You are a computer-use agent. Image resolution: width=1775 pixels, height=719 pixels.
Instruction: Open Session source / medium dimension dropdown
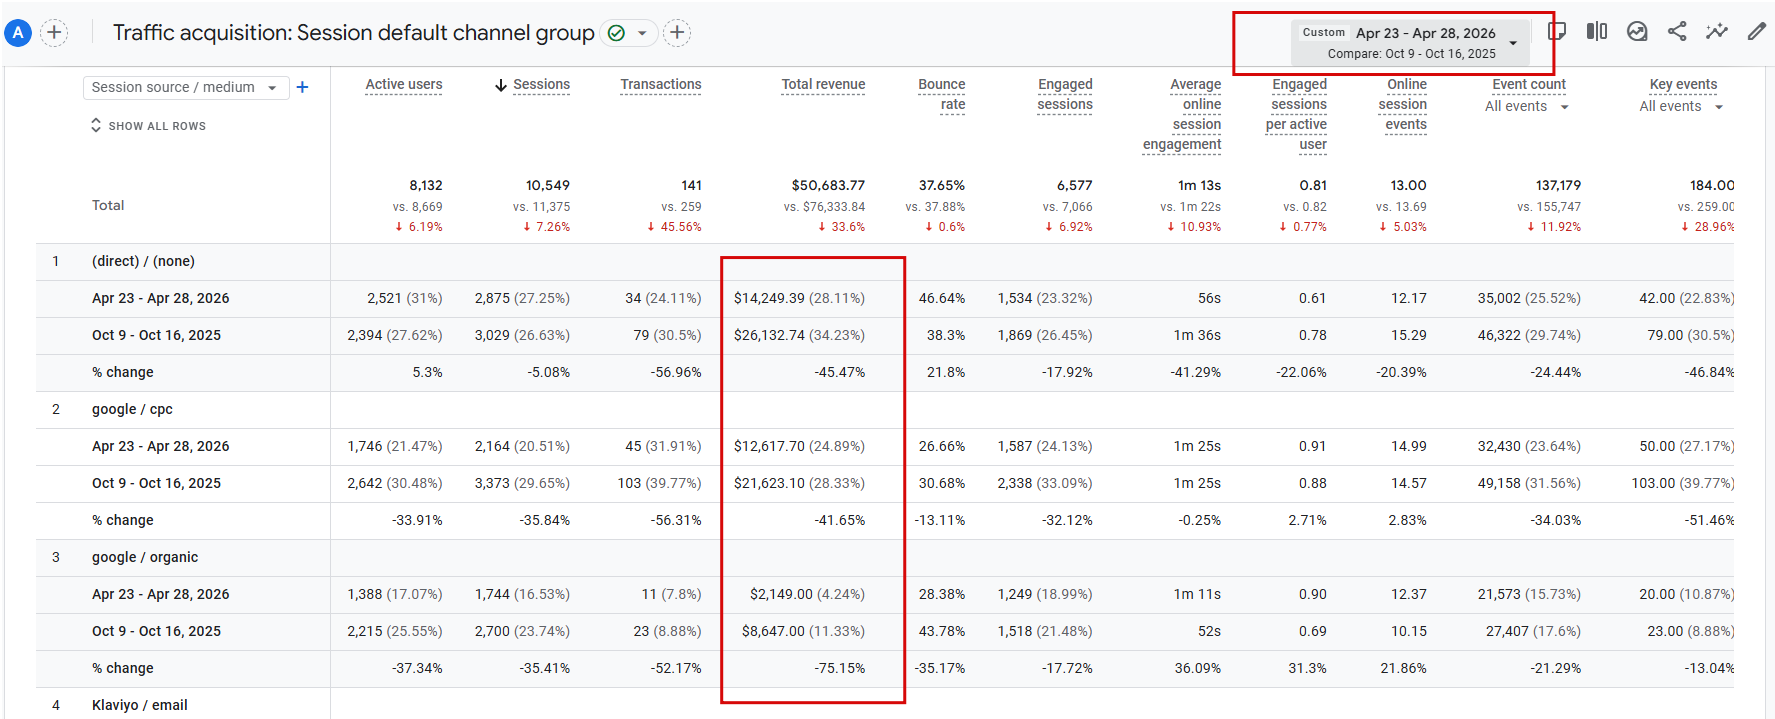[x=185, y=88]
